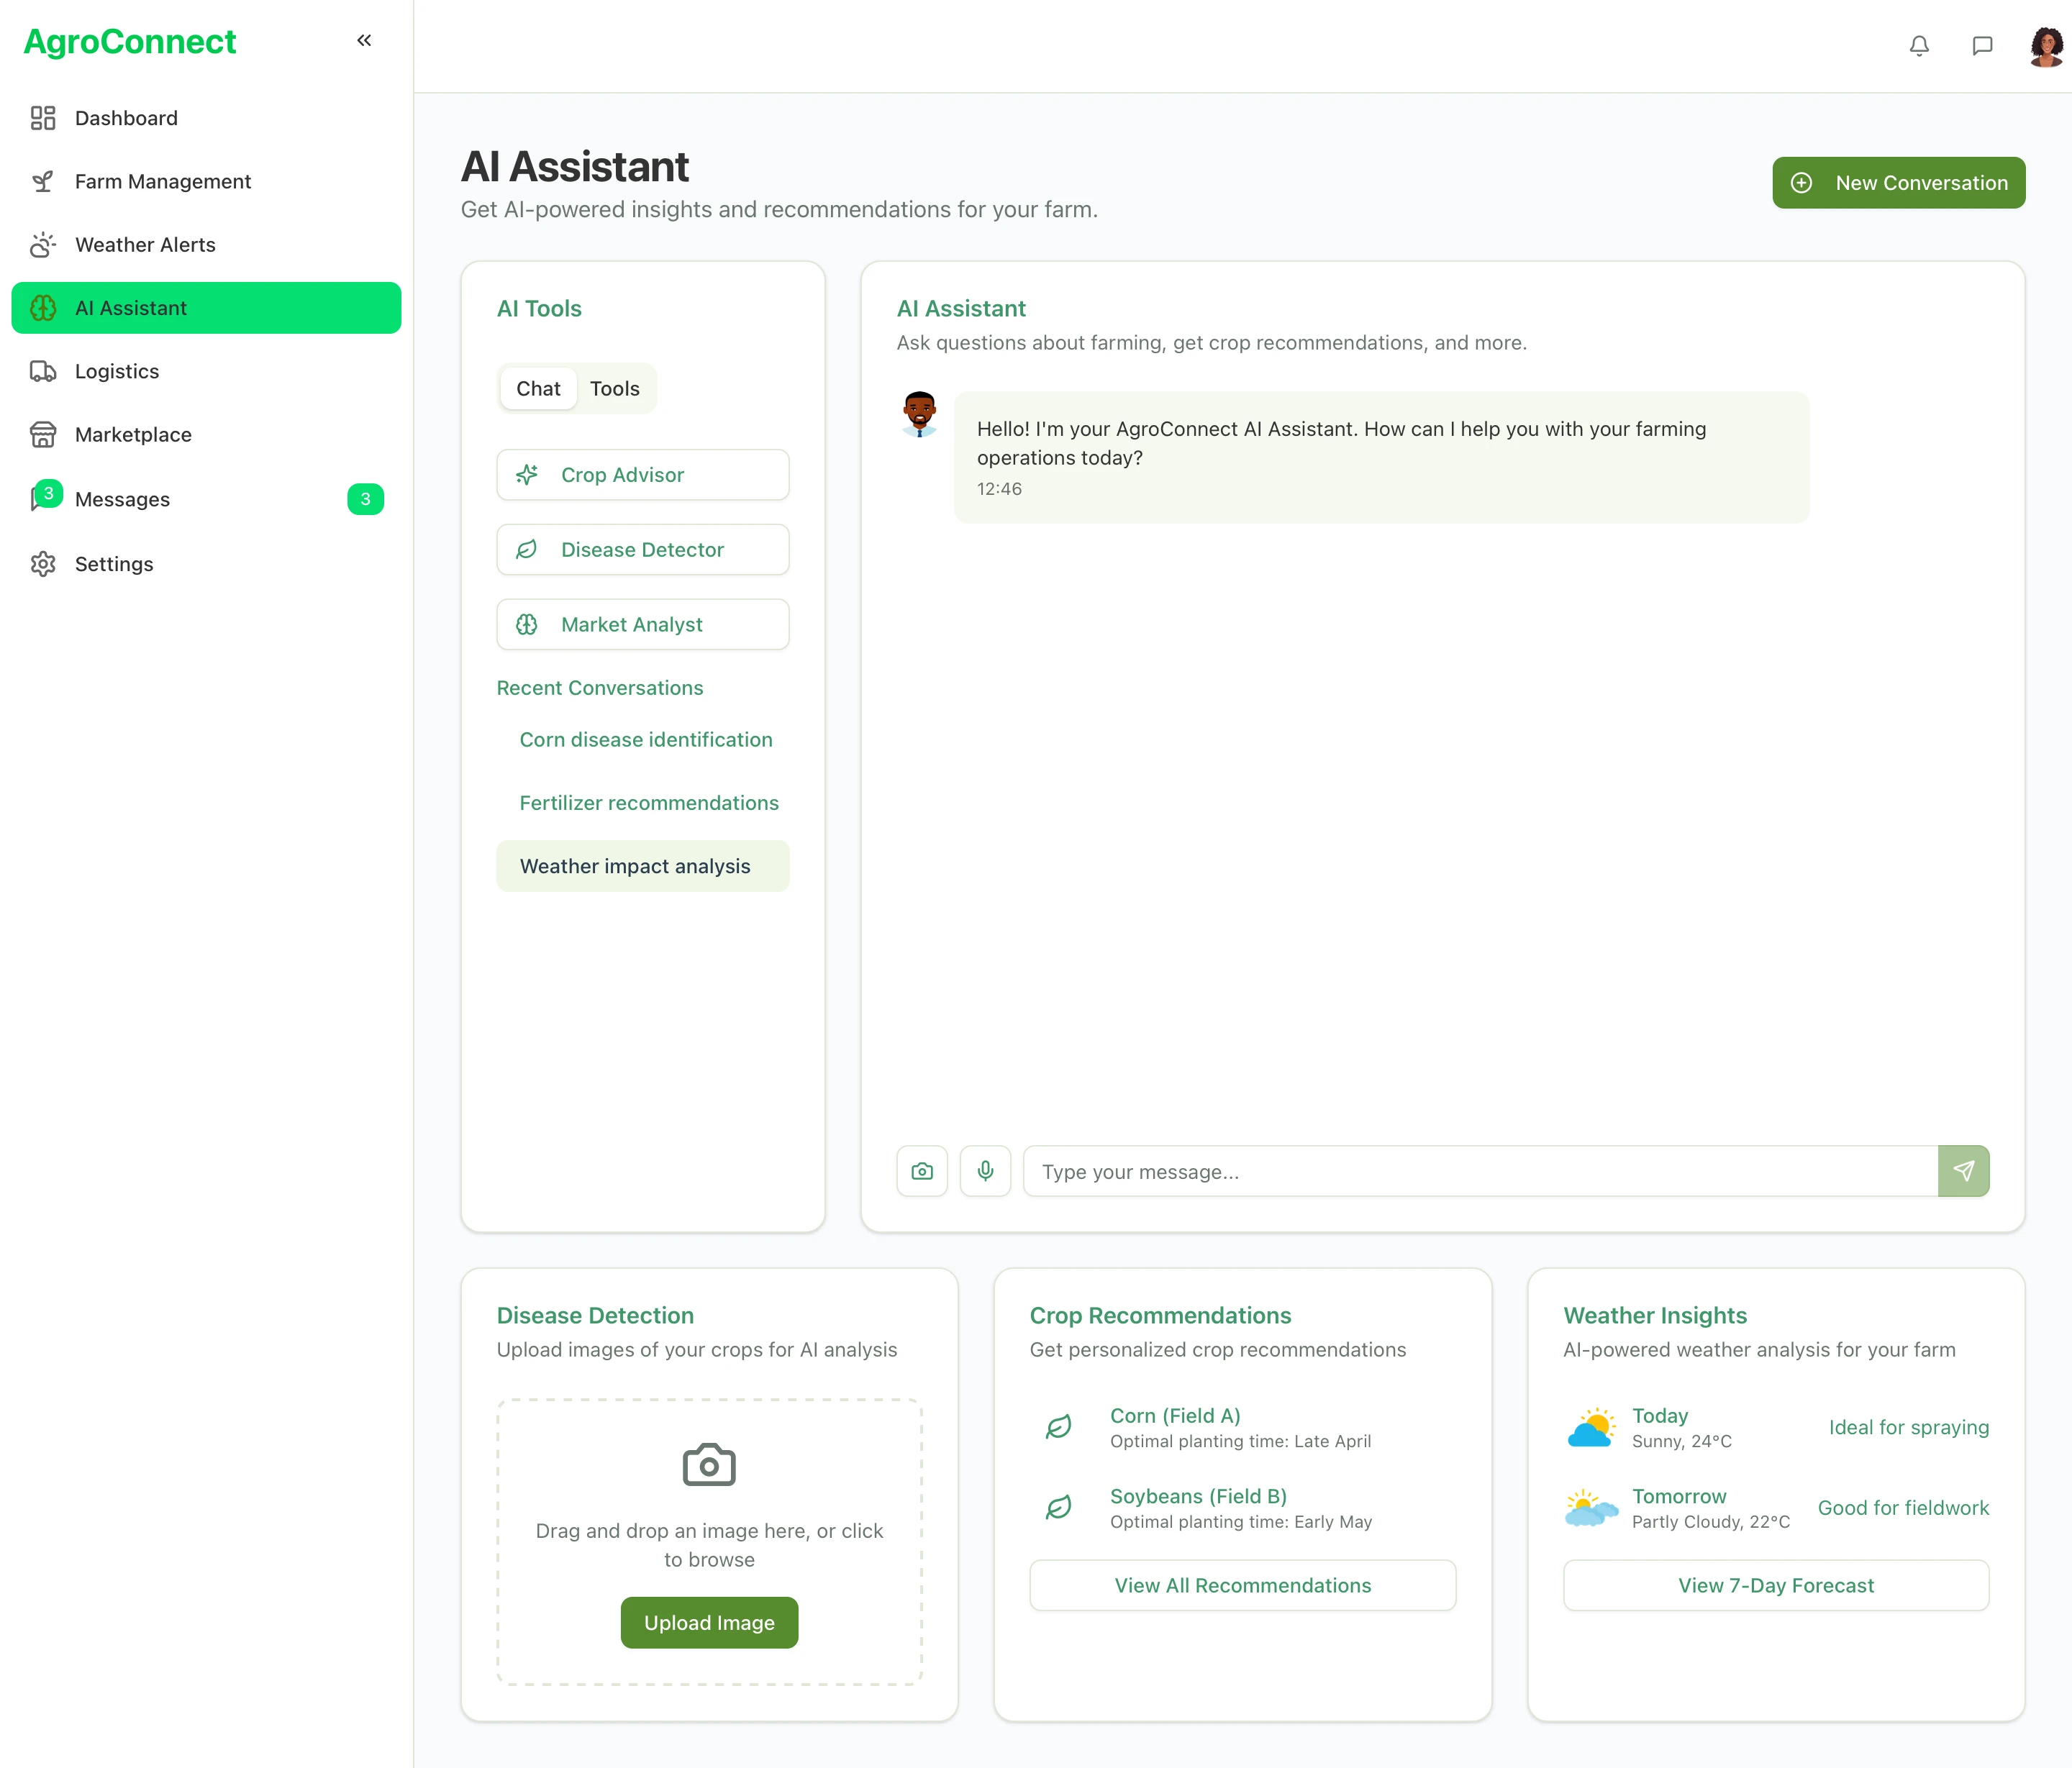Open notifications bell icon
The width and height of the screenshot is (2072, 1768).
coord(1918,46)
